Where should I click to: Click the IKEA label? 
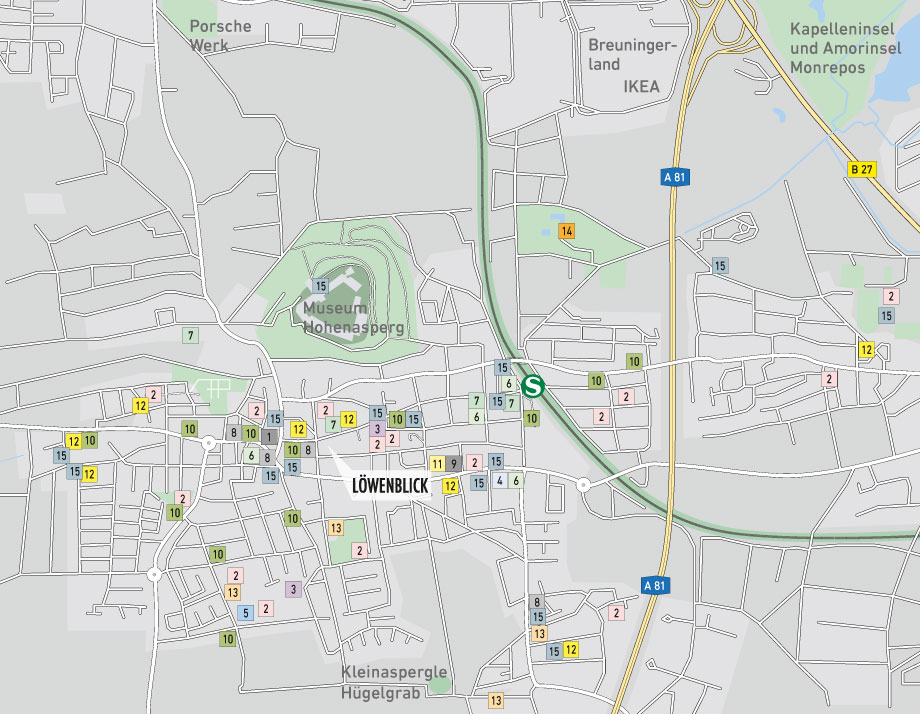641,87
